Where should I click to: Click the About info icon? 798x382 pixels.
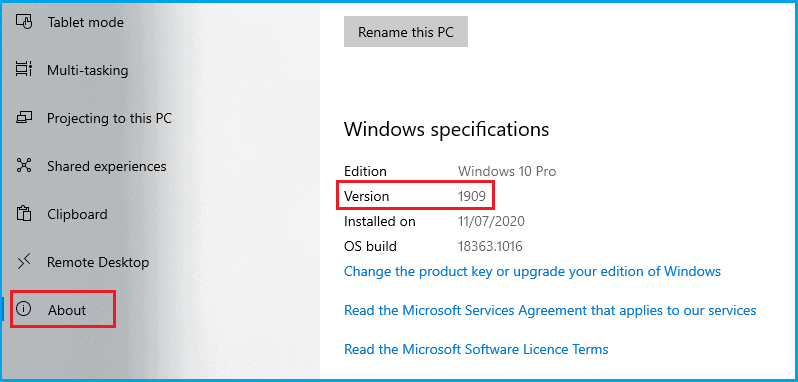pos(24,309)
